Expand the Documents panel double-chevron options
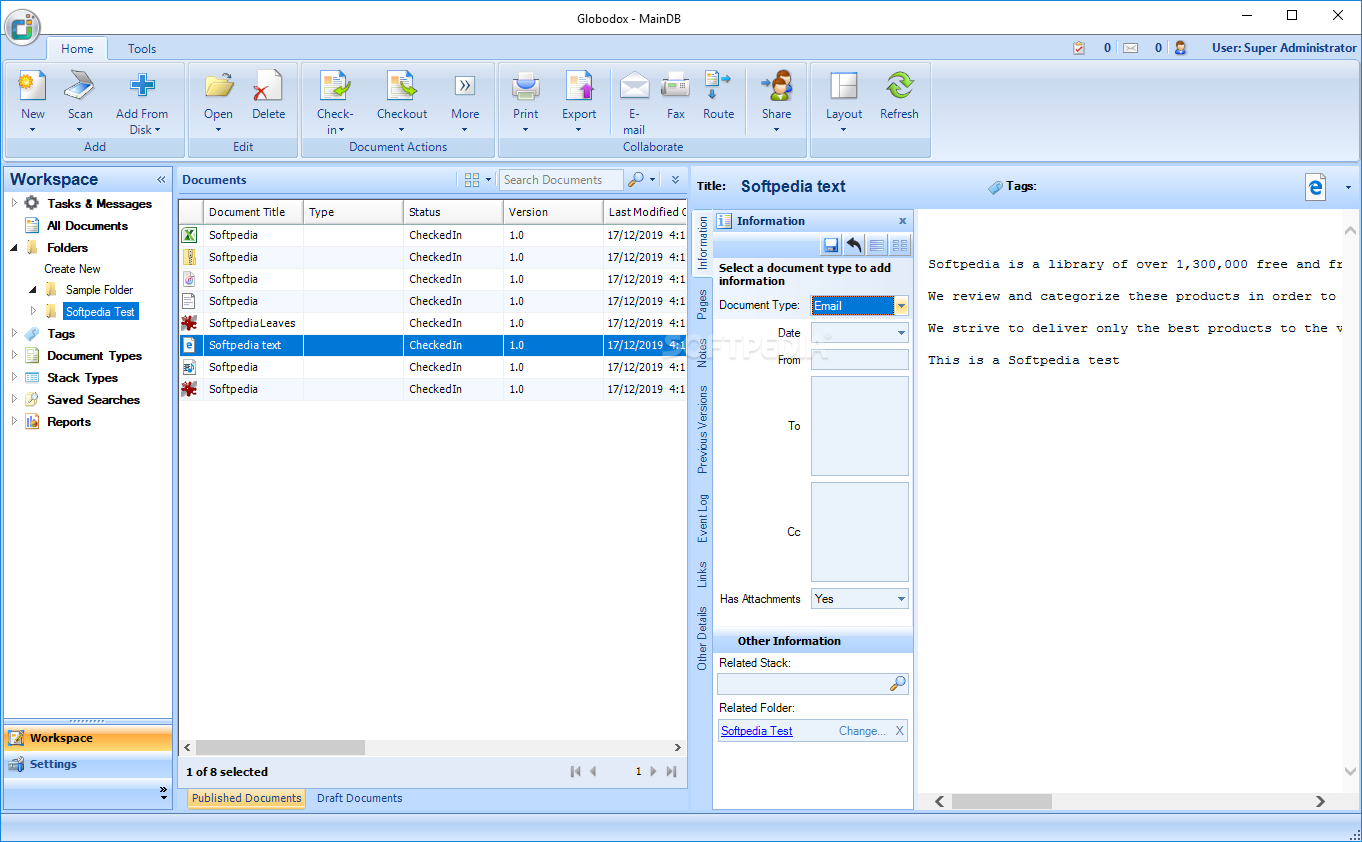This screenshot has height=842, width=1362. click(x=675, y=180)
